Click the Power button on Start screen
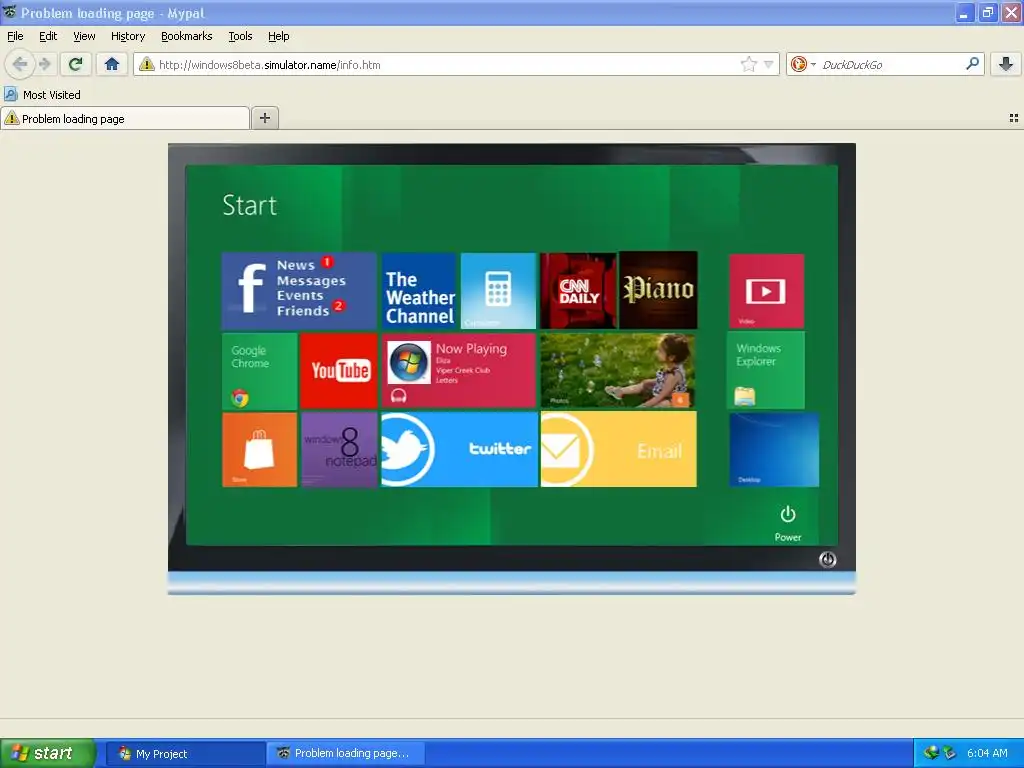Image resolution: width=1024 pixels, height=768 pixels. pyautogui.click(x=788, y=522)
